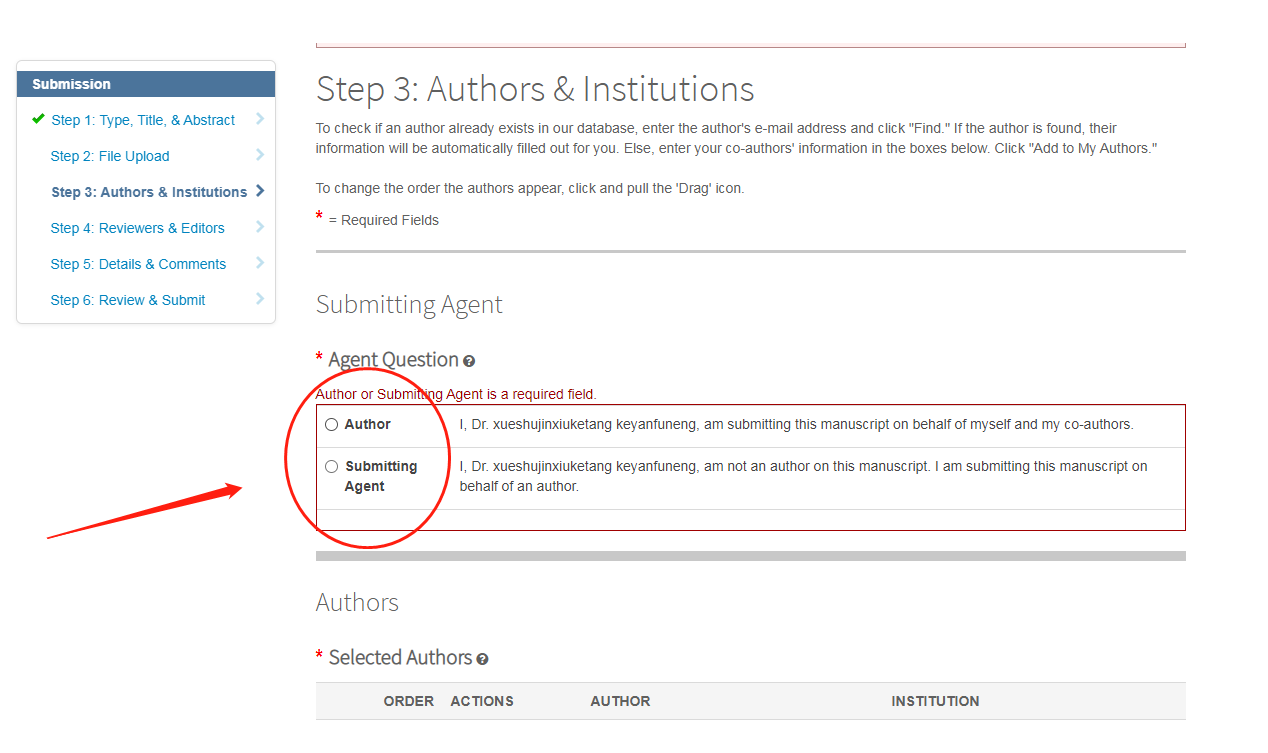Click the Step 3: Authors & Institutions heading

[535, 89]
